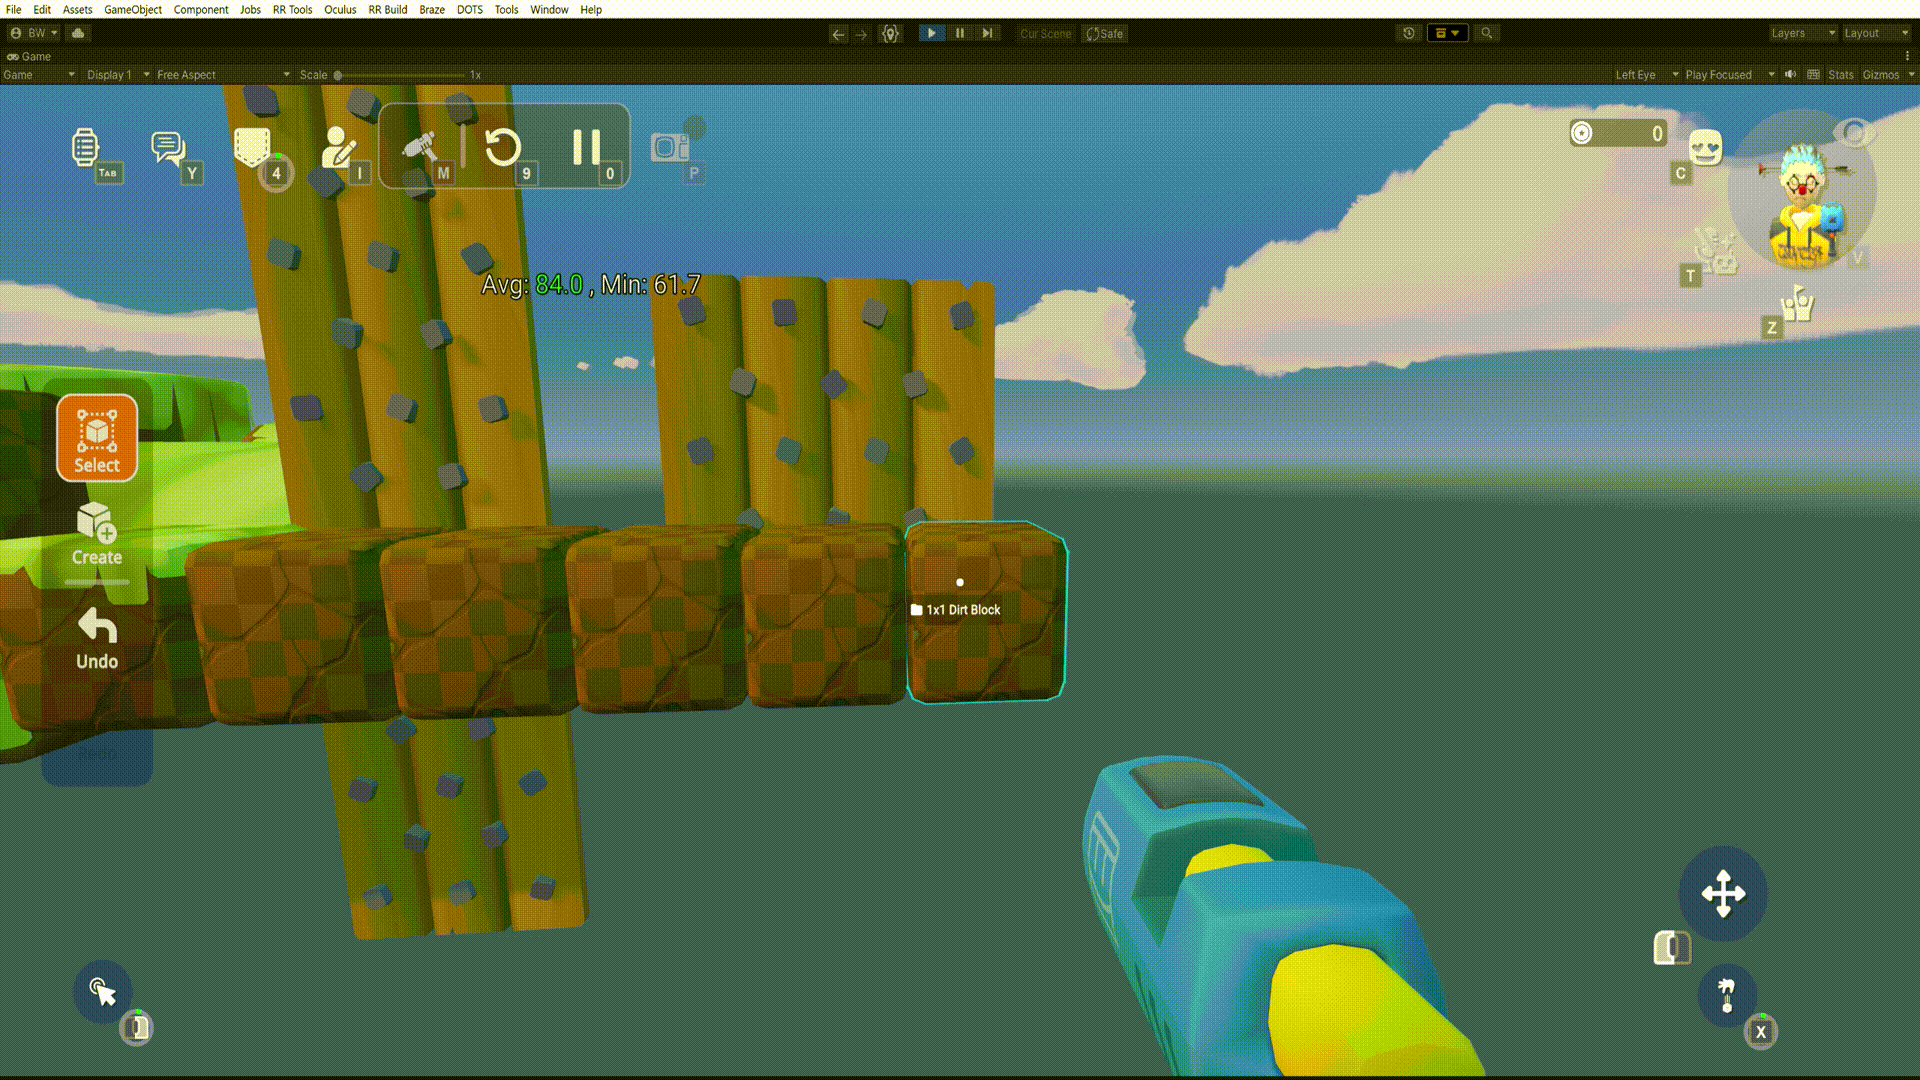This screenshot has height=1080, width=1920.
Task: Open the Braze menu
Action: [432, 9]
